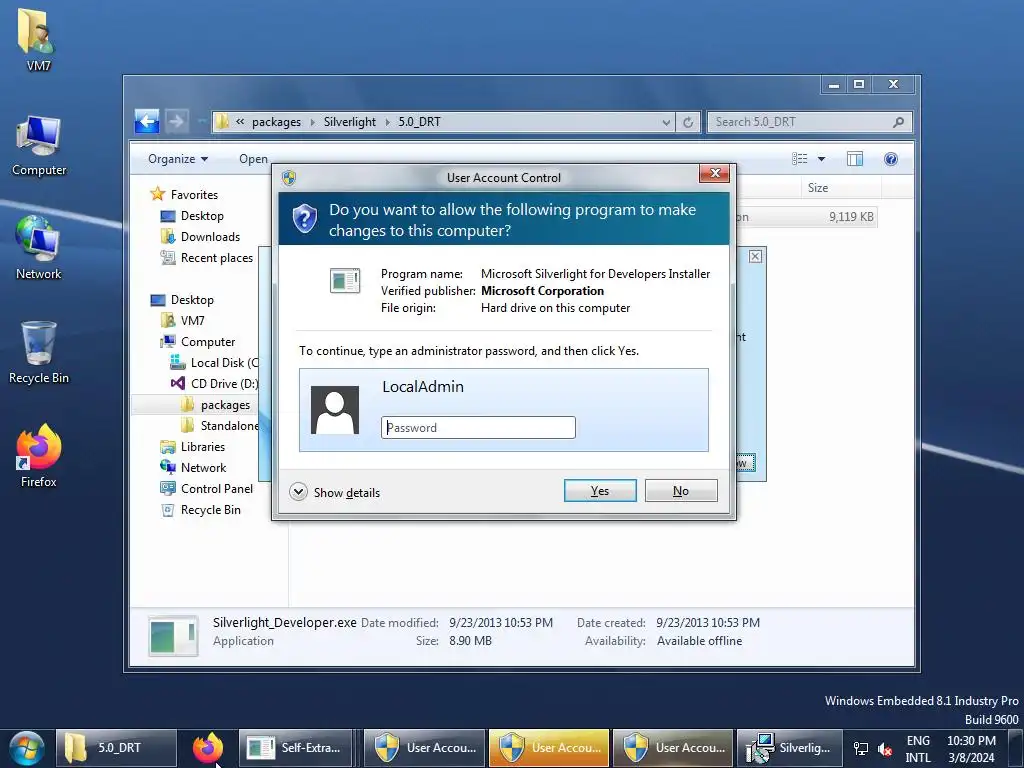
Task: Select the Standalone folder in the tree
Action: pos(219,426)
